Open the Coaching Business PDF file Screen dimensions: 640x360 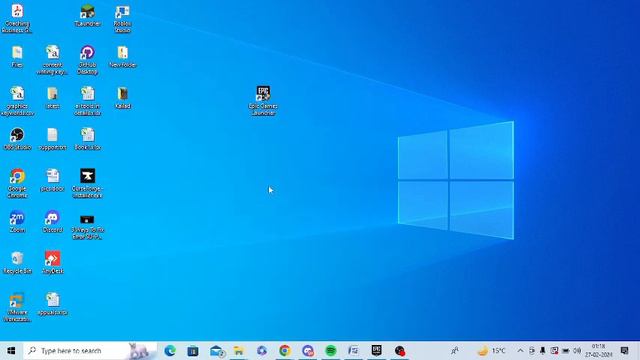pos(17,19)
